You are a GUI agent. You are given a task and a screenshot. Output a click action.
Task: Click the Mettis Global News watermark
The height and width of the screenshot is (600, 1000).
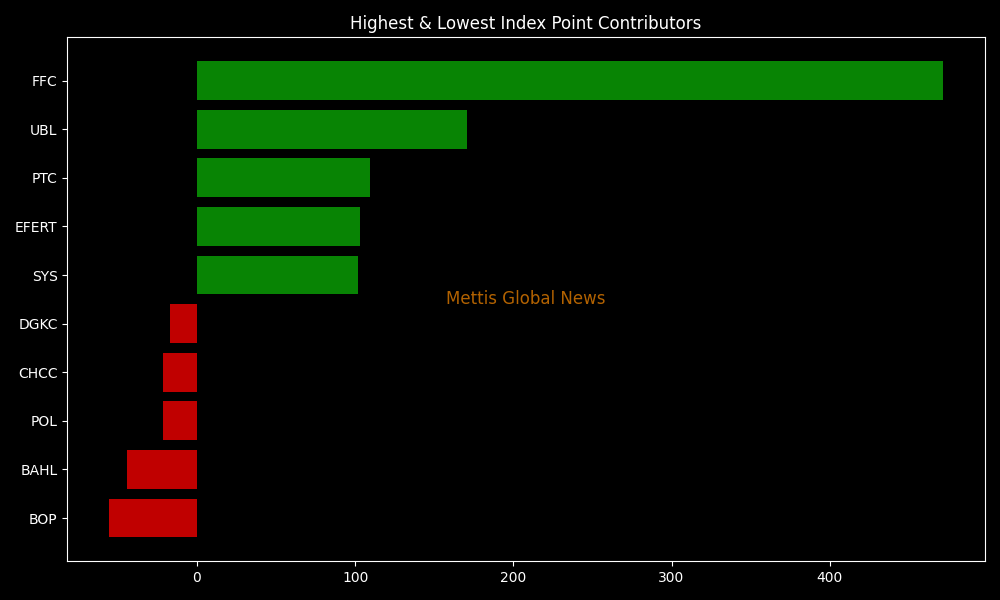tap(525, 299)
